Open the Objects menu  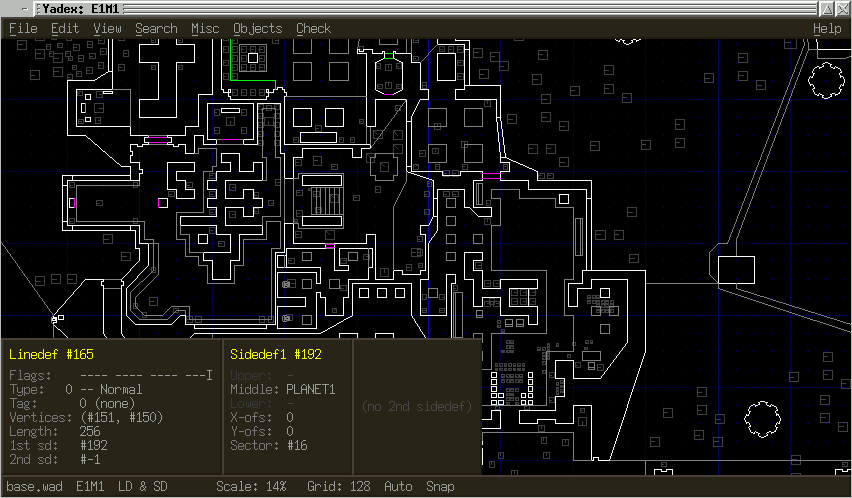click(x=258, y=29)
